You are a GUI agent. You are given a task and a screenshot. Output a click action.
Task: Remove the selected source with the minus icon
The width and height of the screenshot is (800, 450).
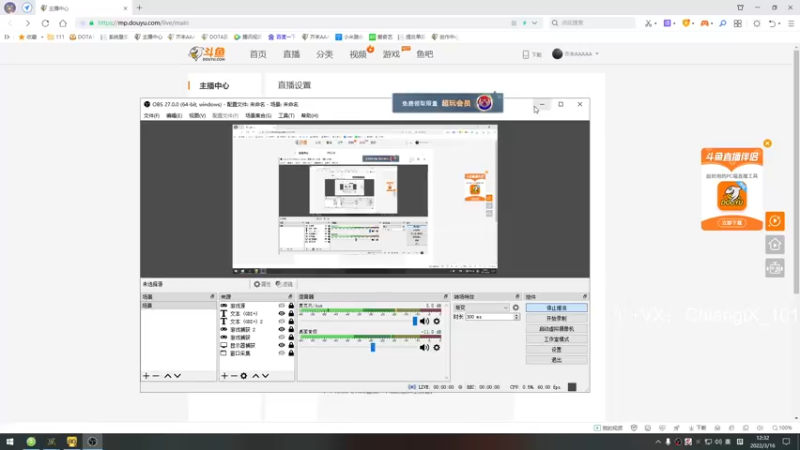[234, 376]
